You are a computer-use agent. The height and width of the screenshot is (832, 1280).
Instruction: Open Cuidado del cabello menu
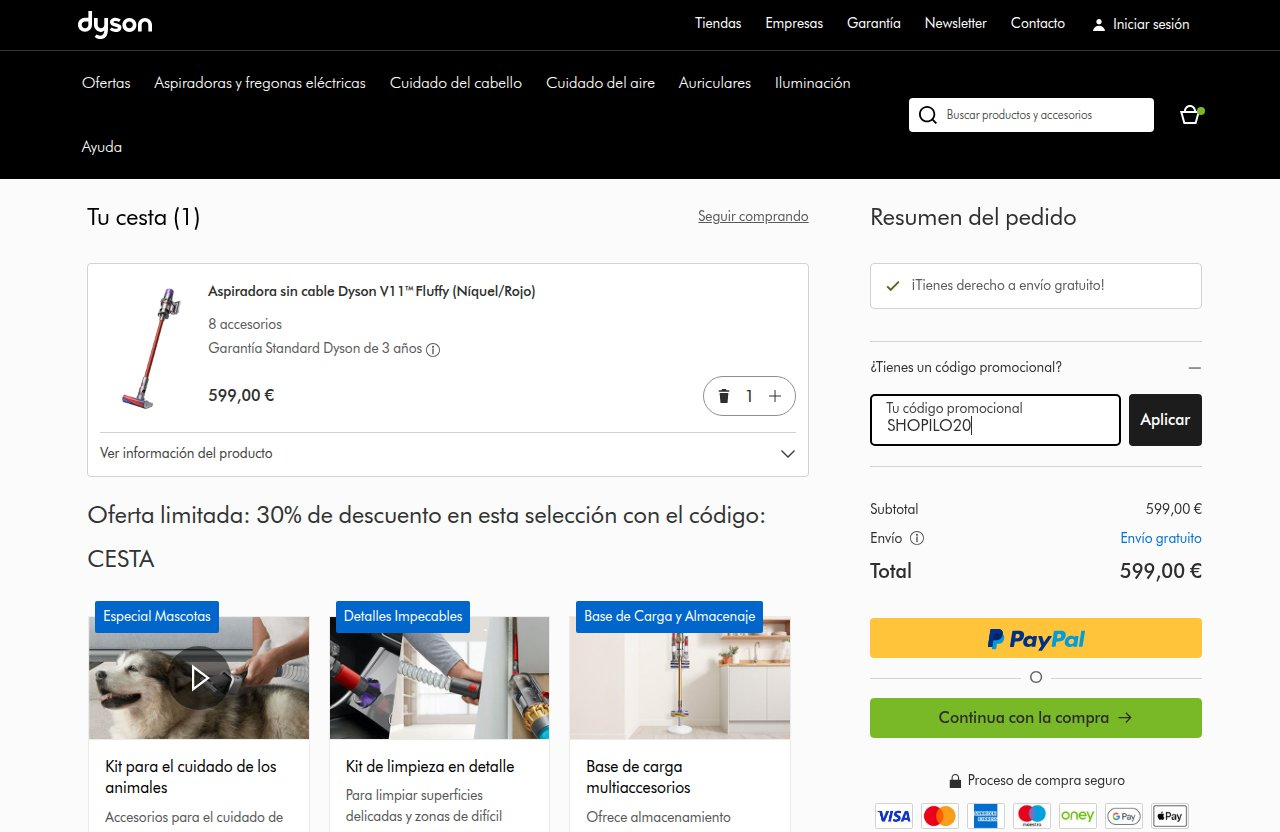[456, 83]
